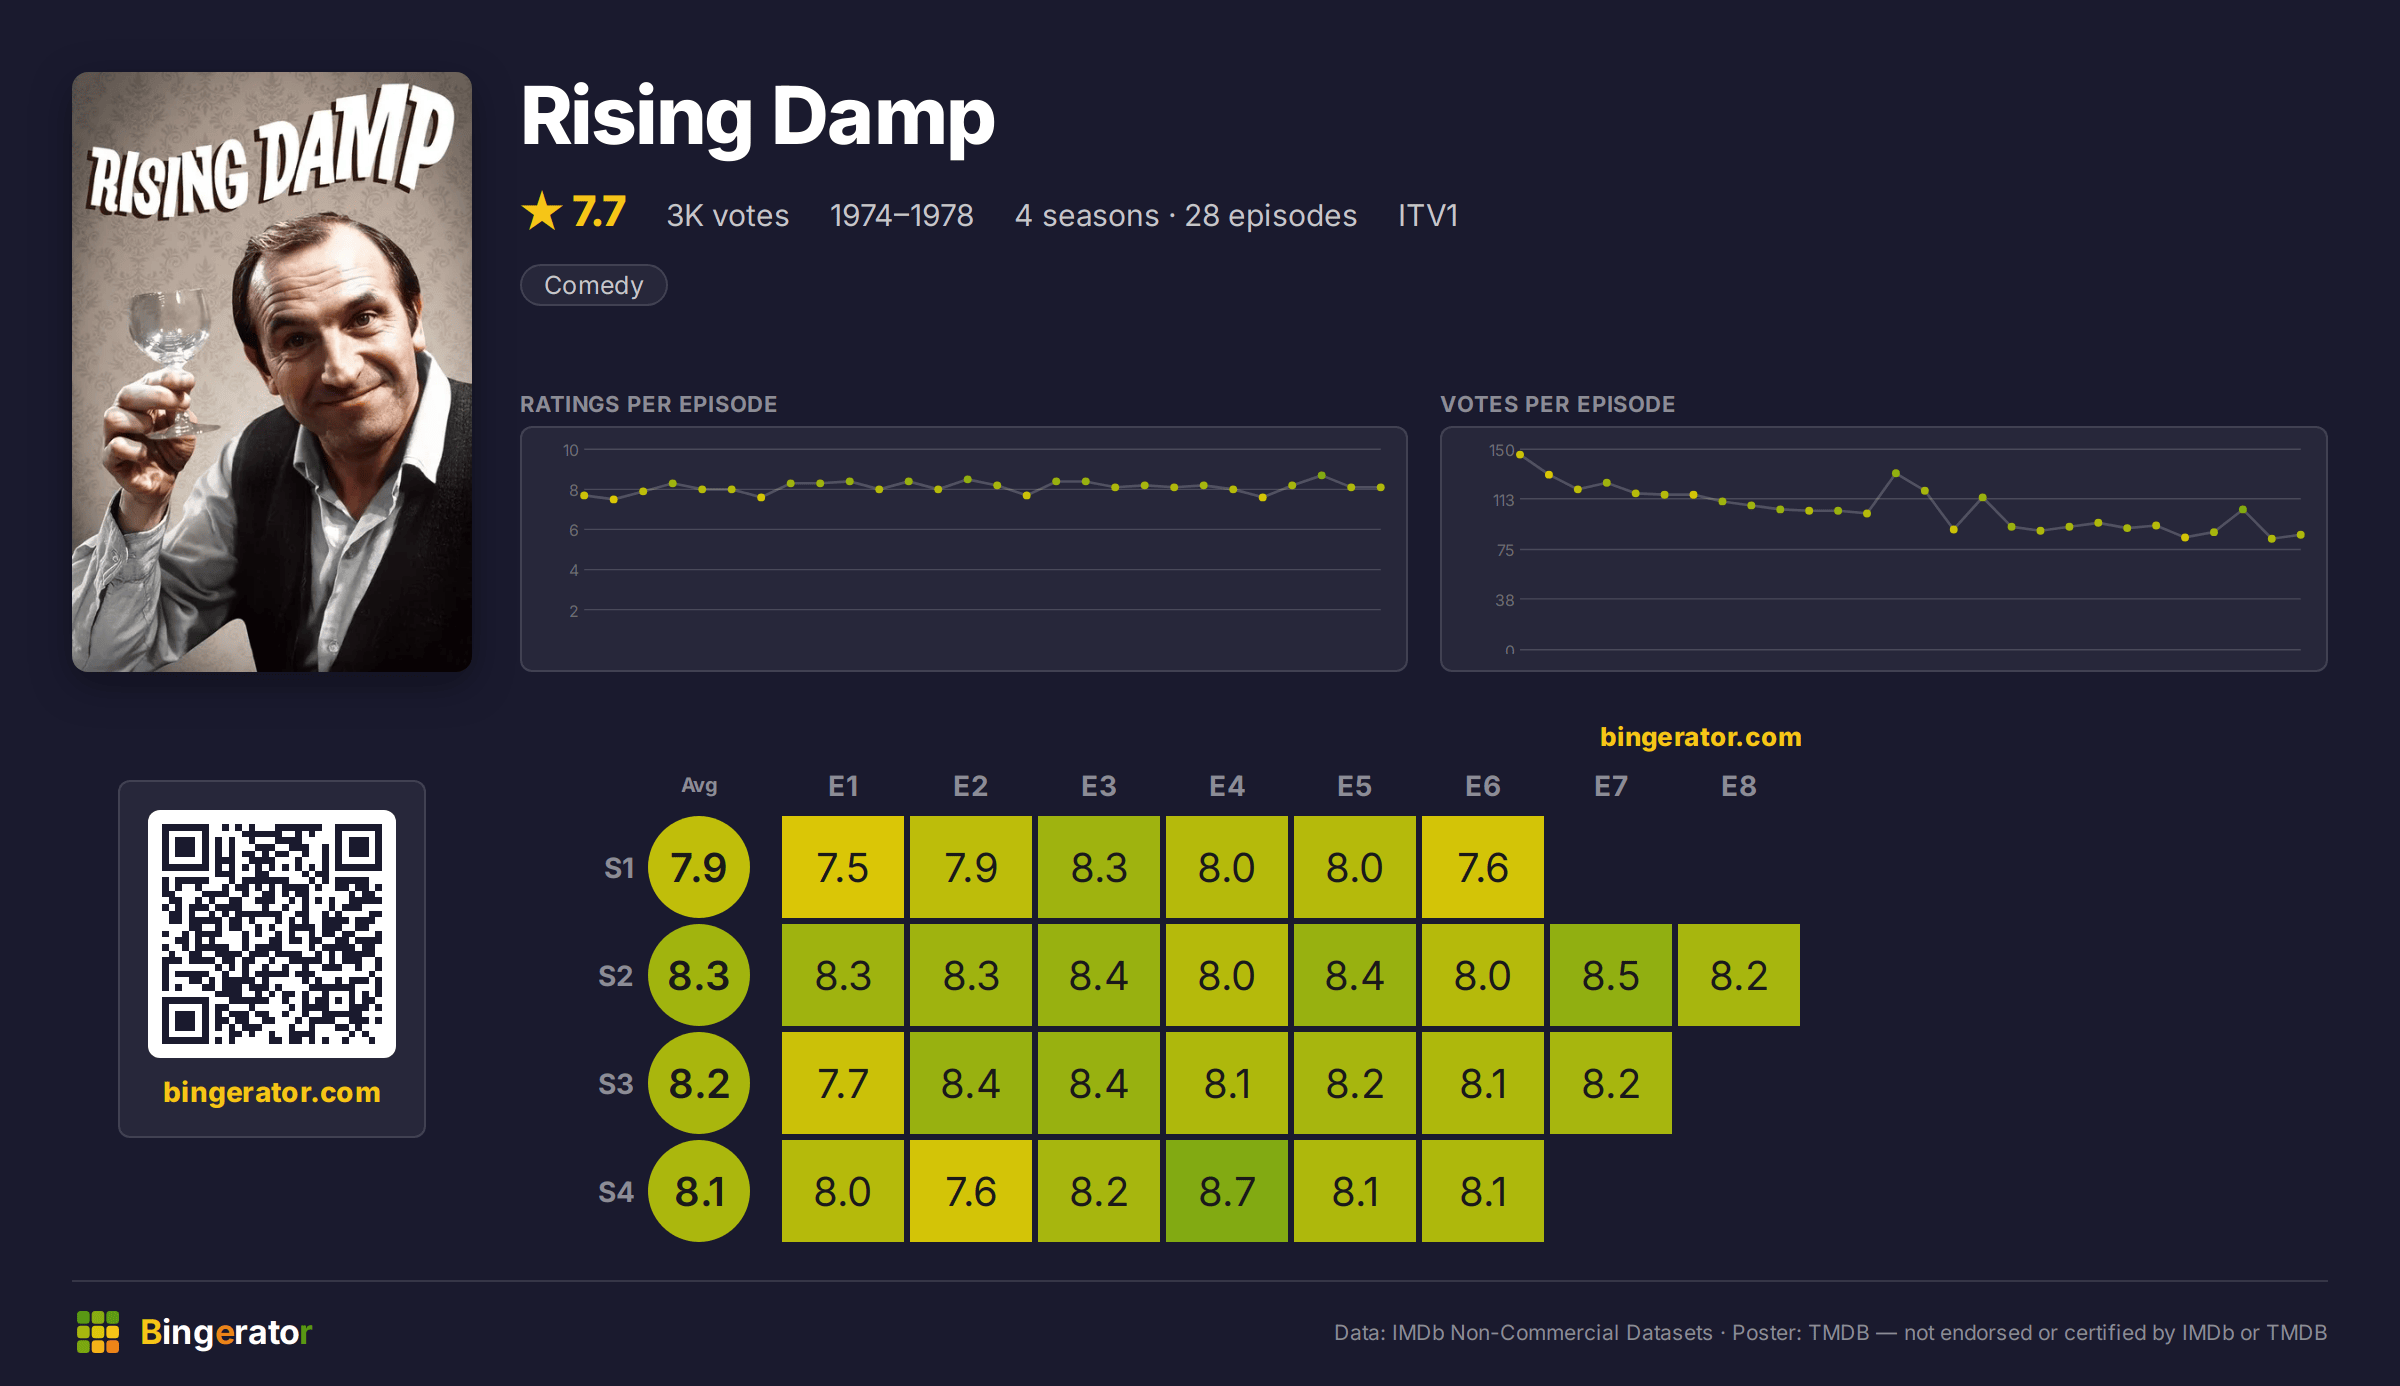The image size is (2400, 1386).
Task: Select the S2 average 8.3 circle
Action: coord(699,975)
